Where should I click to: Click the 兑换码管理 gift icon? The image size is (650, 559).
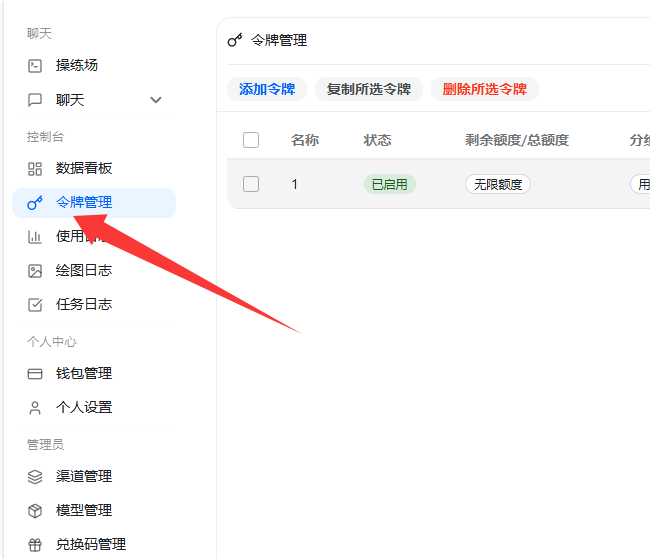(x=35, y=545)
